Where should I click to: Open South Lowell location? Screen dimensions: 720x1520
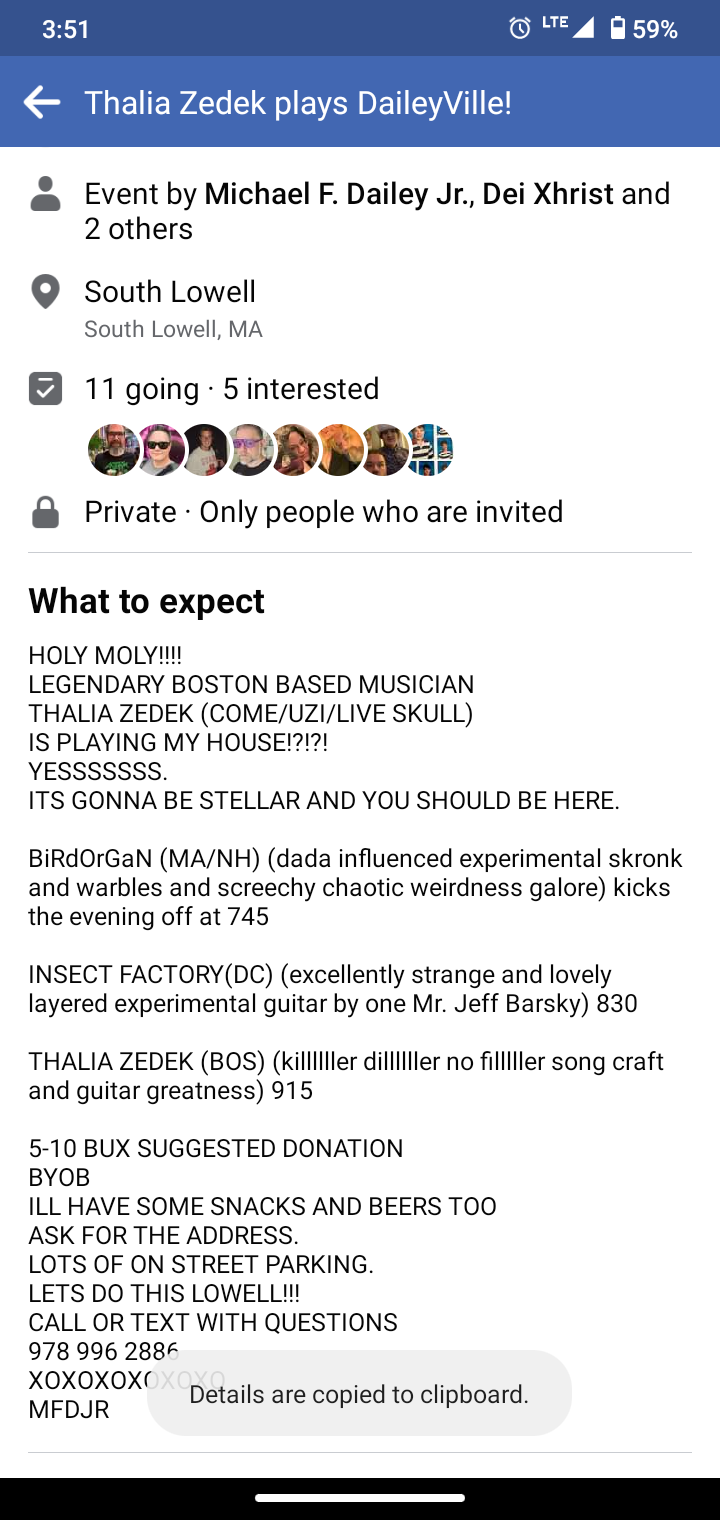[x=170, y=292]
